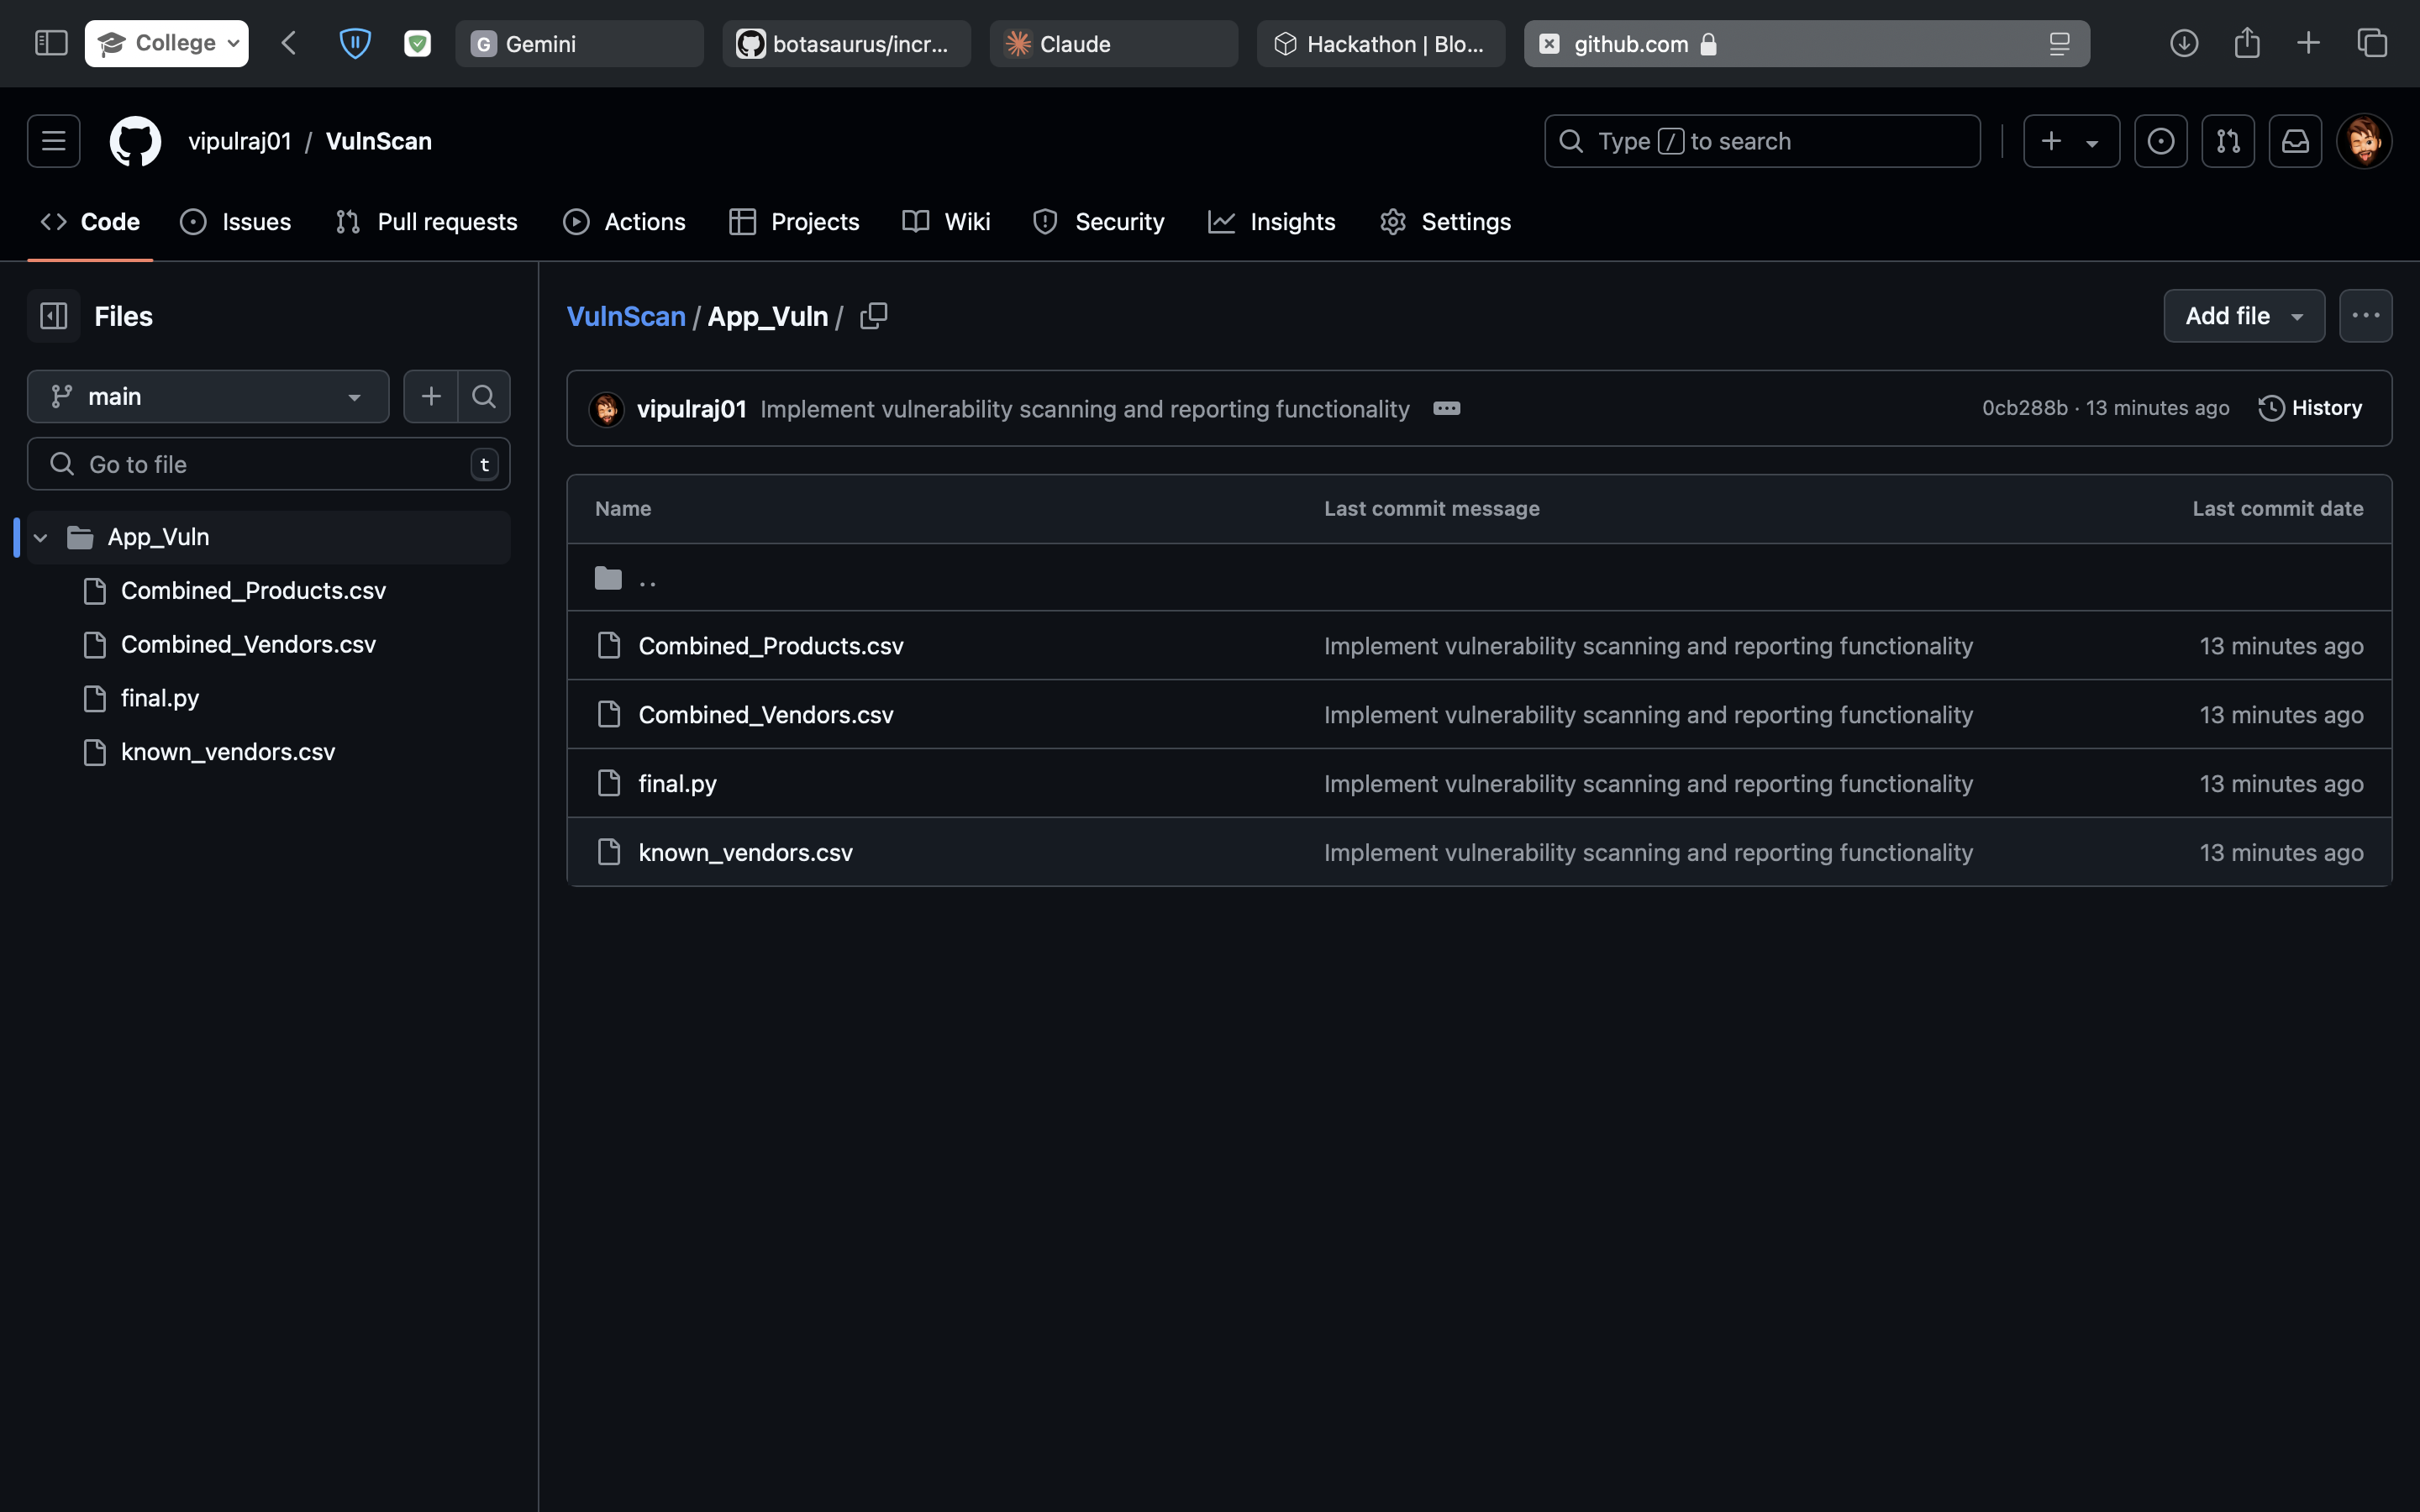Open the Add file dropdown

click(2243, 316)
